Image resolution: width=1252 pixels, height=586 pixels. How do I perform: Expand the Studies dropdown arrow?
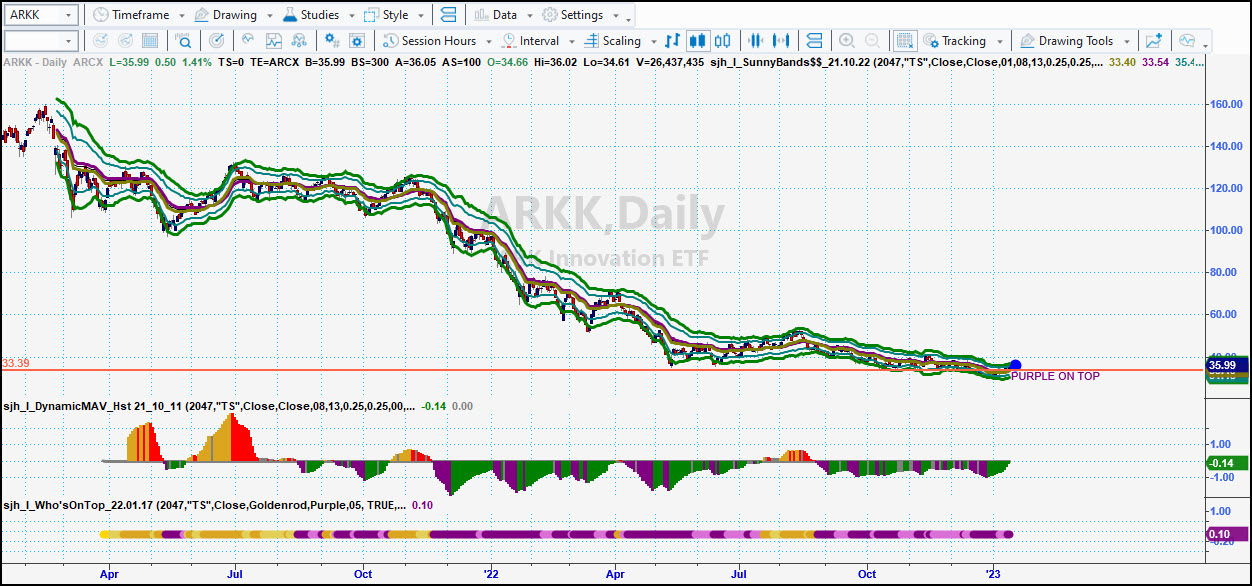point(351,16)
